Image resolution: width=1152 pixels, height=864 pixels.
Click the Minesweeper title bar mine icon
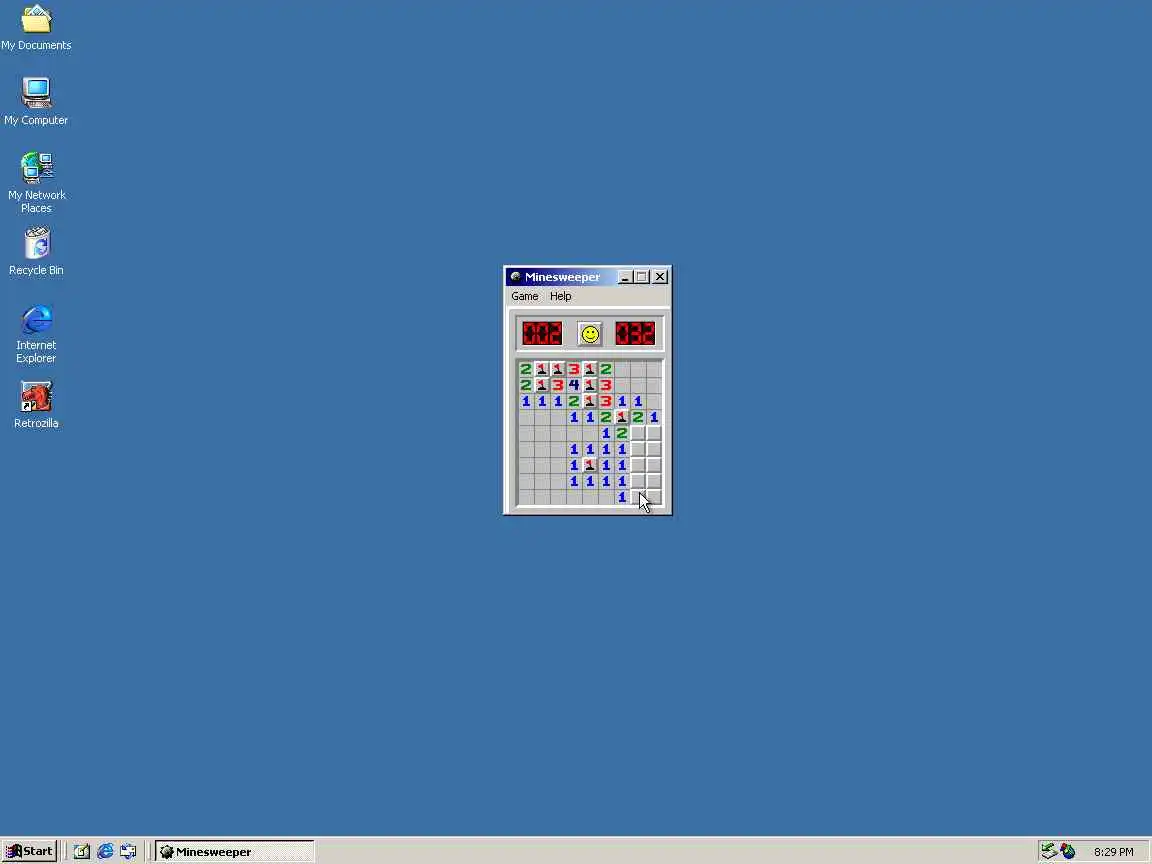(516, 277)
